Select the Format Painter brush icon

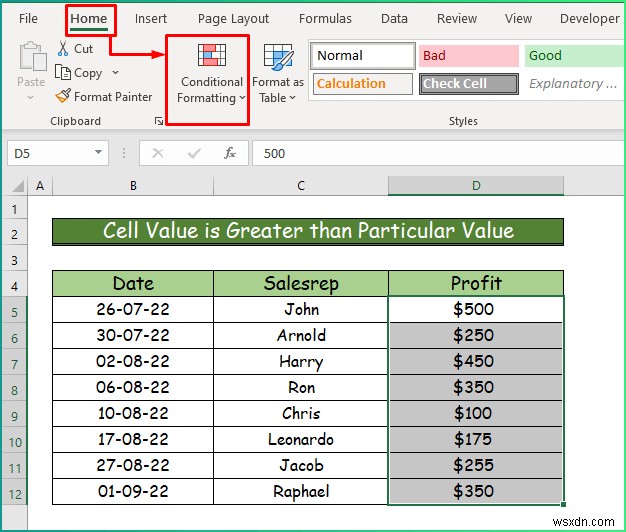click(63, 96)
